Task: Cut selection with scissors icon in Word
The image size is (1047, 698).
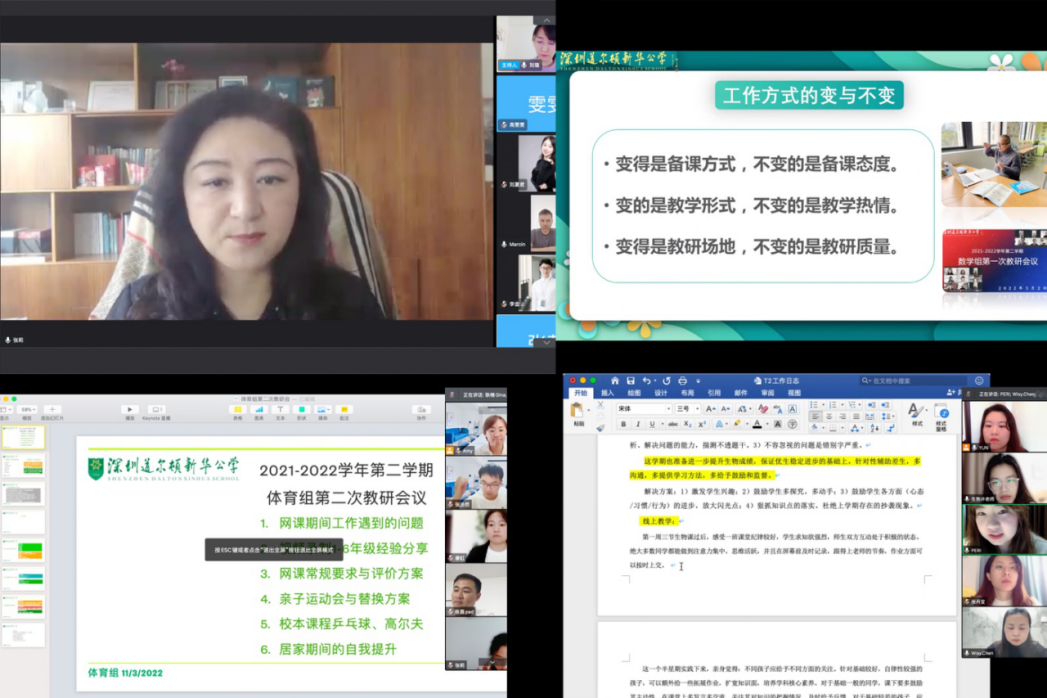Action: (600, 405)
